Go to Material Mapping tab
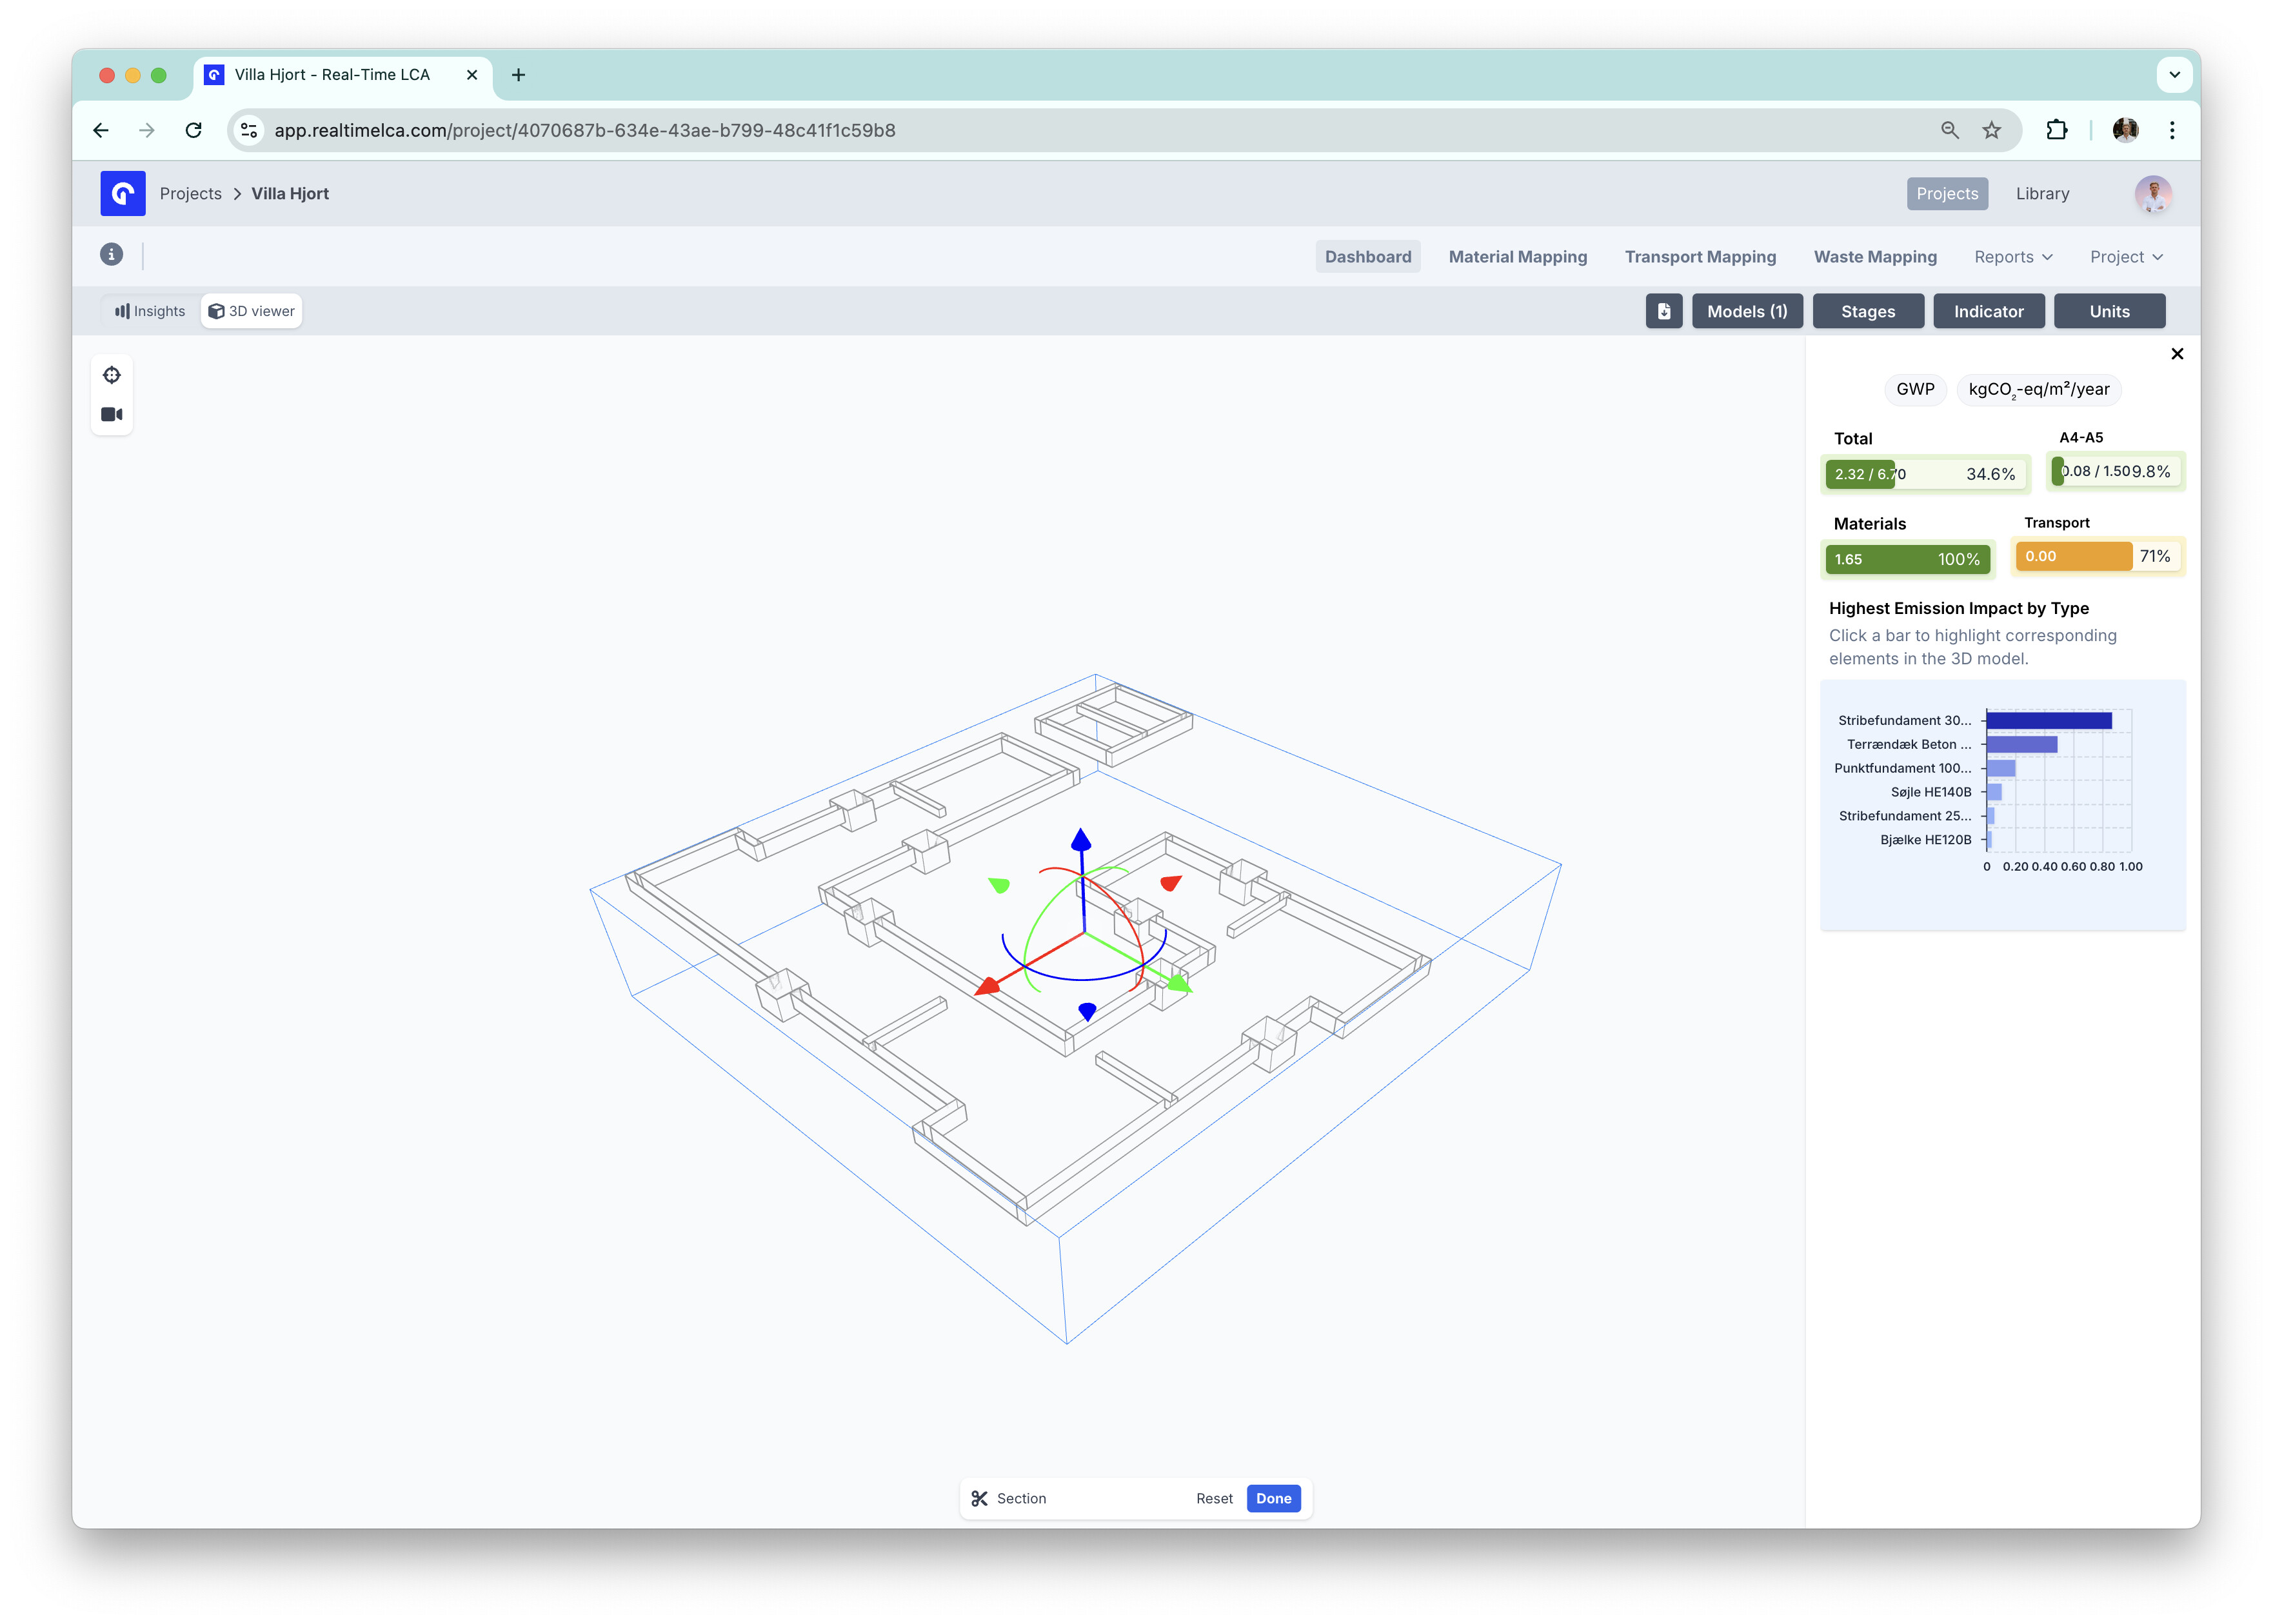The image size is (2273, 1624). click(x=1517, y=257)
